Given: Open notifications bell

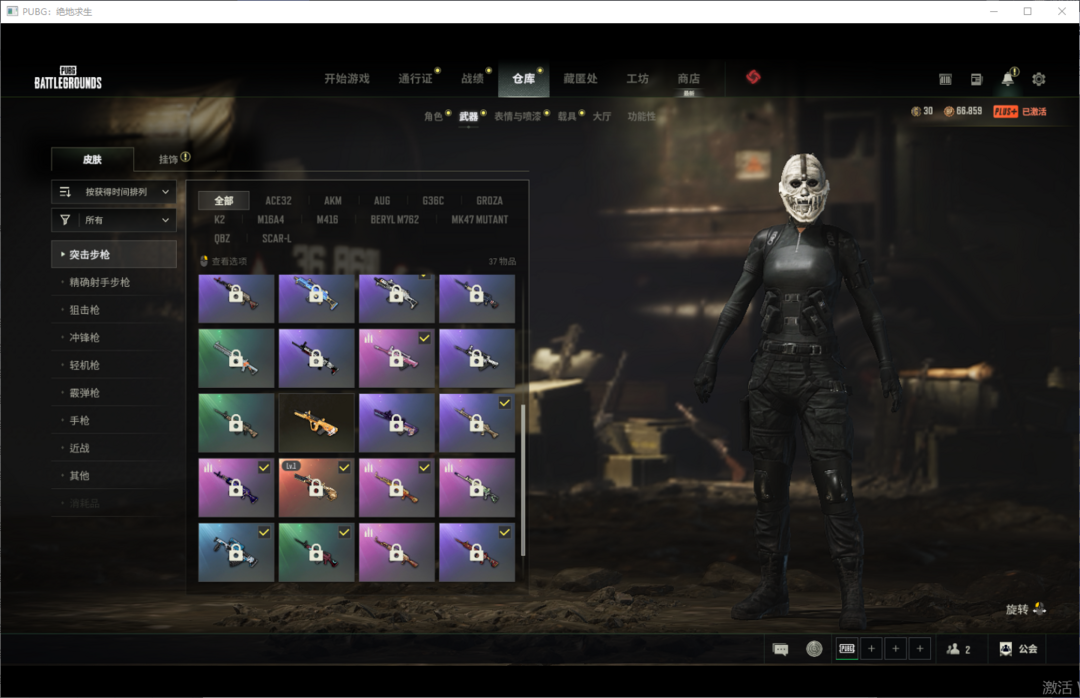Looking at the screenshot, I should tap(1008, 79).
